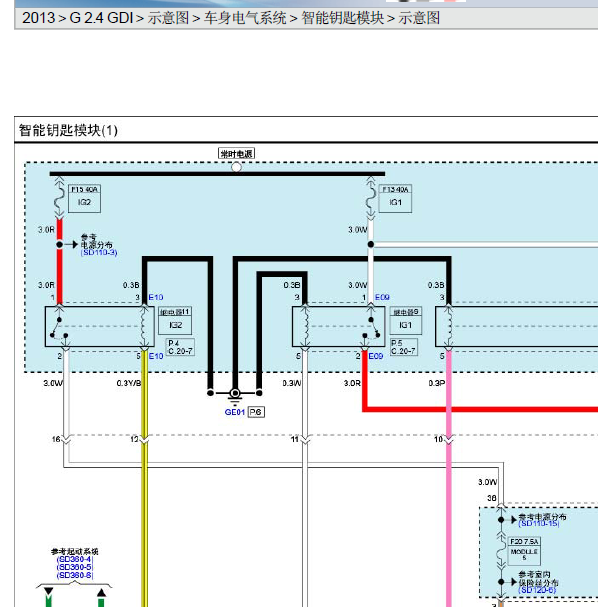Click the P.4 C.20-7 reference box
Screen dimensions: 598x607
[180, 347]
